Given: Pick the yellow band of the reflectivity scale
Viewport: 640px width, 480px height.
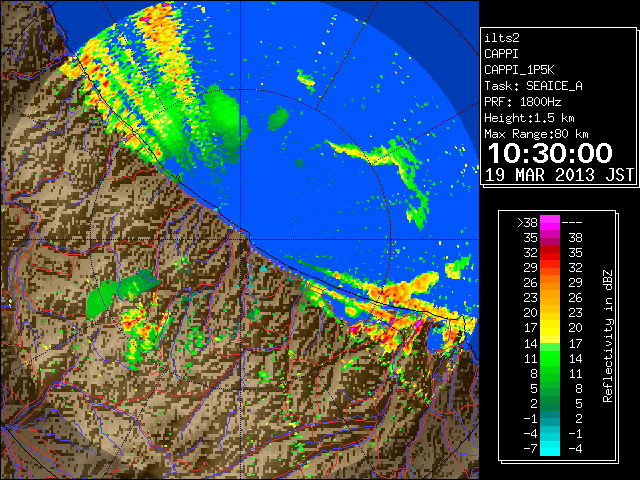Looking at the screenshot, I should coord(550,328).
